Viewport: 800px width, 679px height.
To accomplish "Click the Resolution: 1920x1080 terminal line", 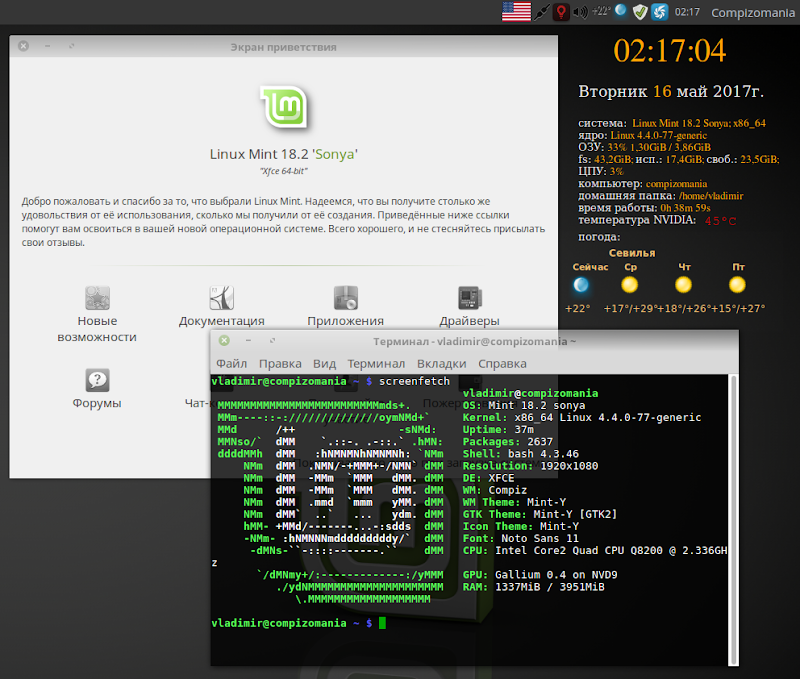I will click(x=530, y=466).
